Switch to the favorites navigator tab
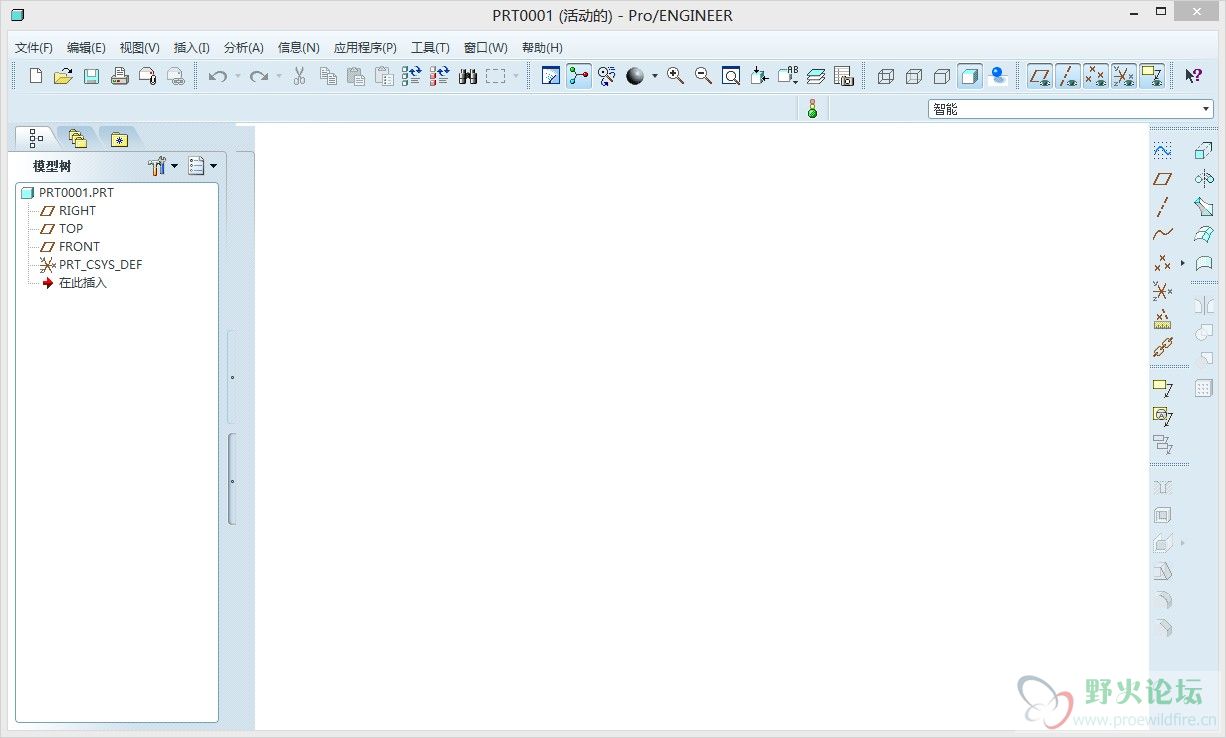 click(120, 139)
